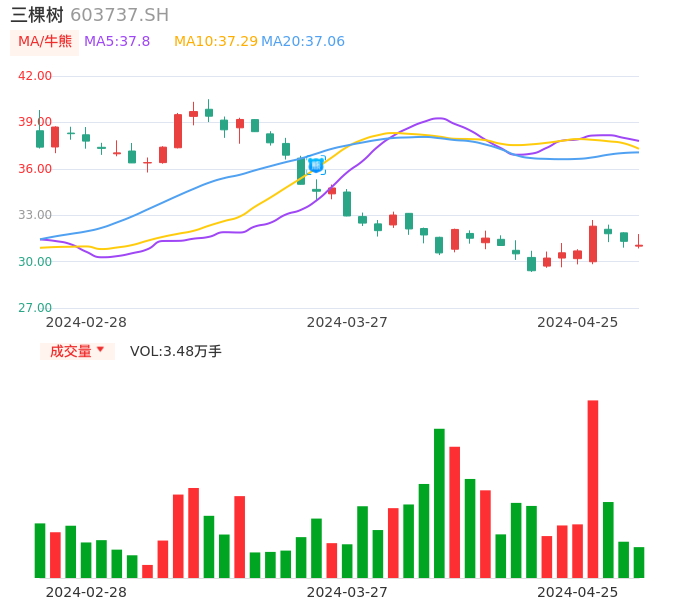The height and width of the screenshot is (606, 686).
Task: Click the blue bear marker icon on chart
Action: pyautogui.click(x=316, y=165)
